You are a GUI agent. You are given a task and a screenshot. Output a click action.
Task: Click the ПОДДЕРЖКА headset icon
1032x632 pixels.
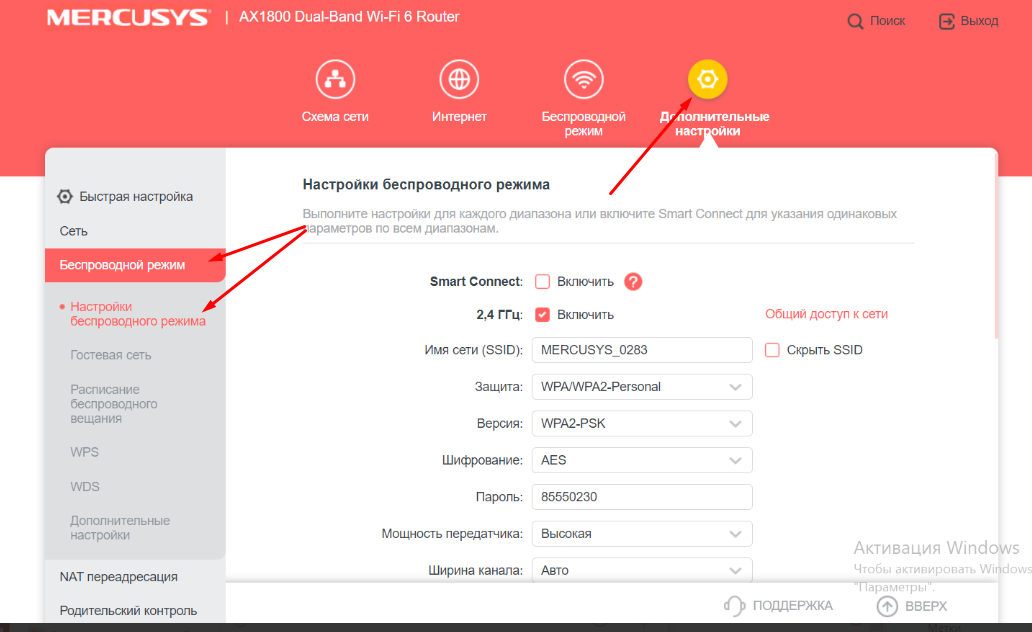(735, 605)
